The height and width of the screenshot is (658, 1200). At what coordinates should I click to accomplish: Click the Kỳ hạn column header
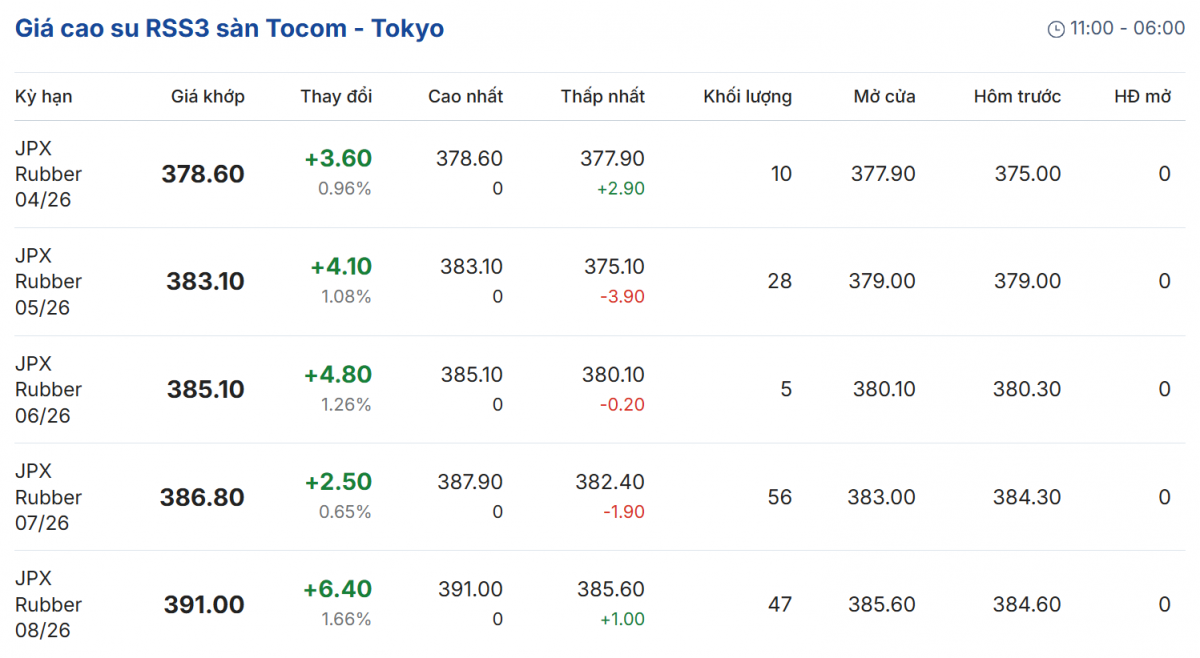[44, 97]
